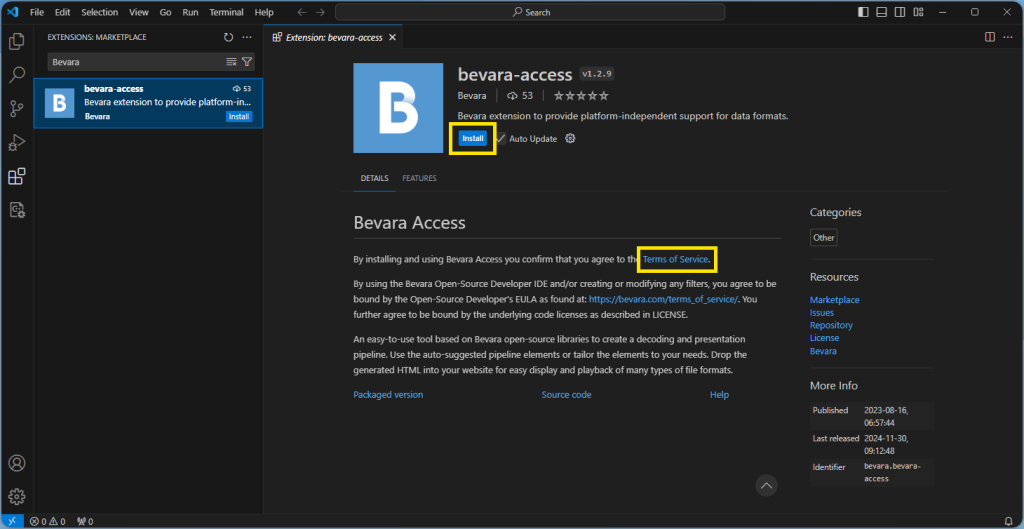Open the Selection menu
This screenshot has height=529, width=1024.
click(x=99, y=12)
